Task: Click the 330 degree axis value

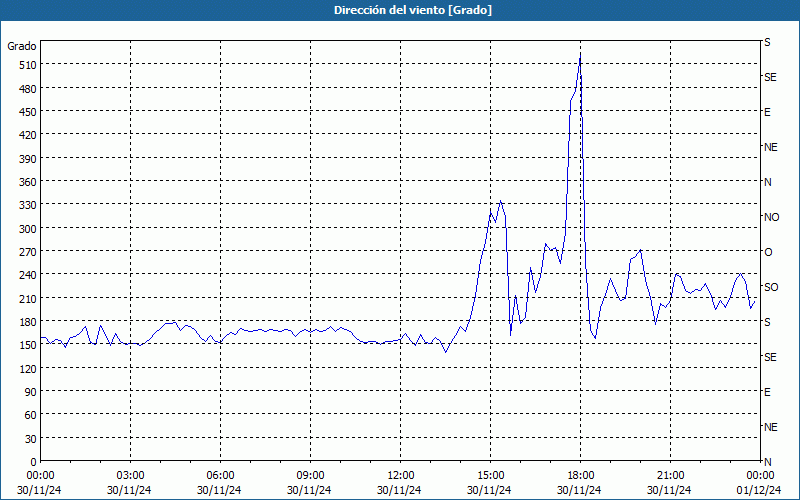Action: click(x=28, y=205)
